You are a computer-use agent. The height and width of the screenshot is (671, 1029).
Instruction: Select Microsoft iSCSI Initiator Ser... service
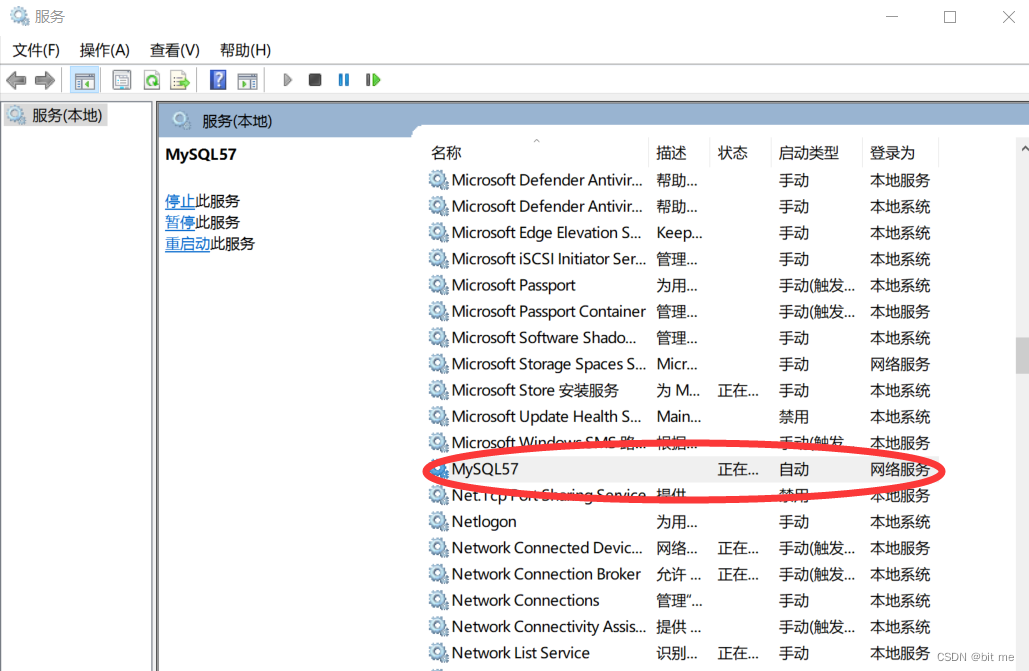682,259
